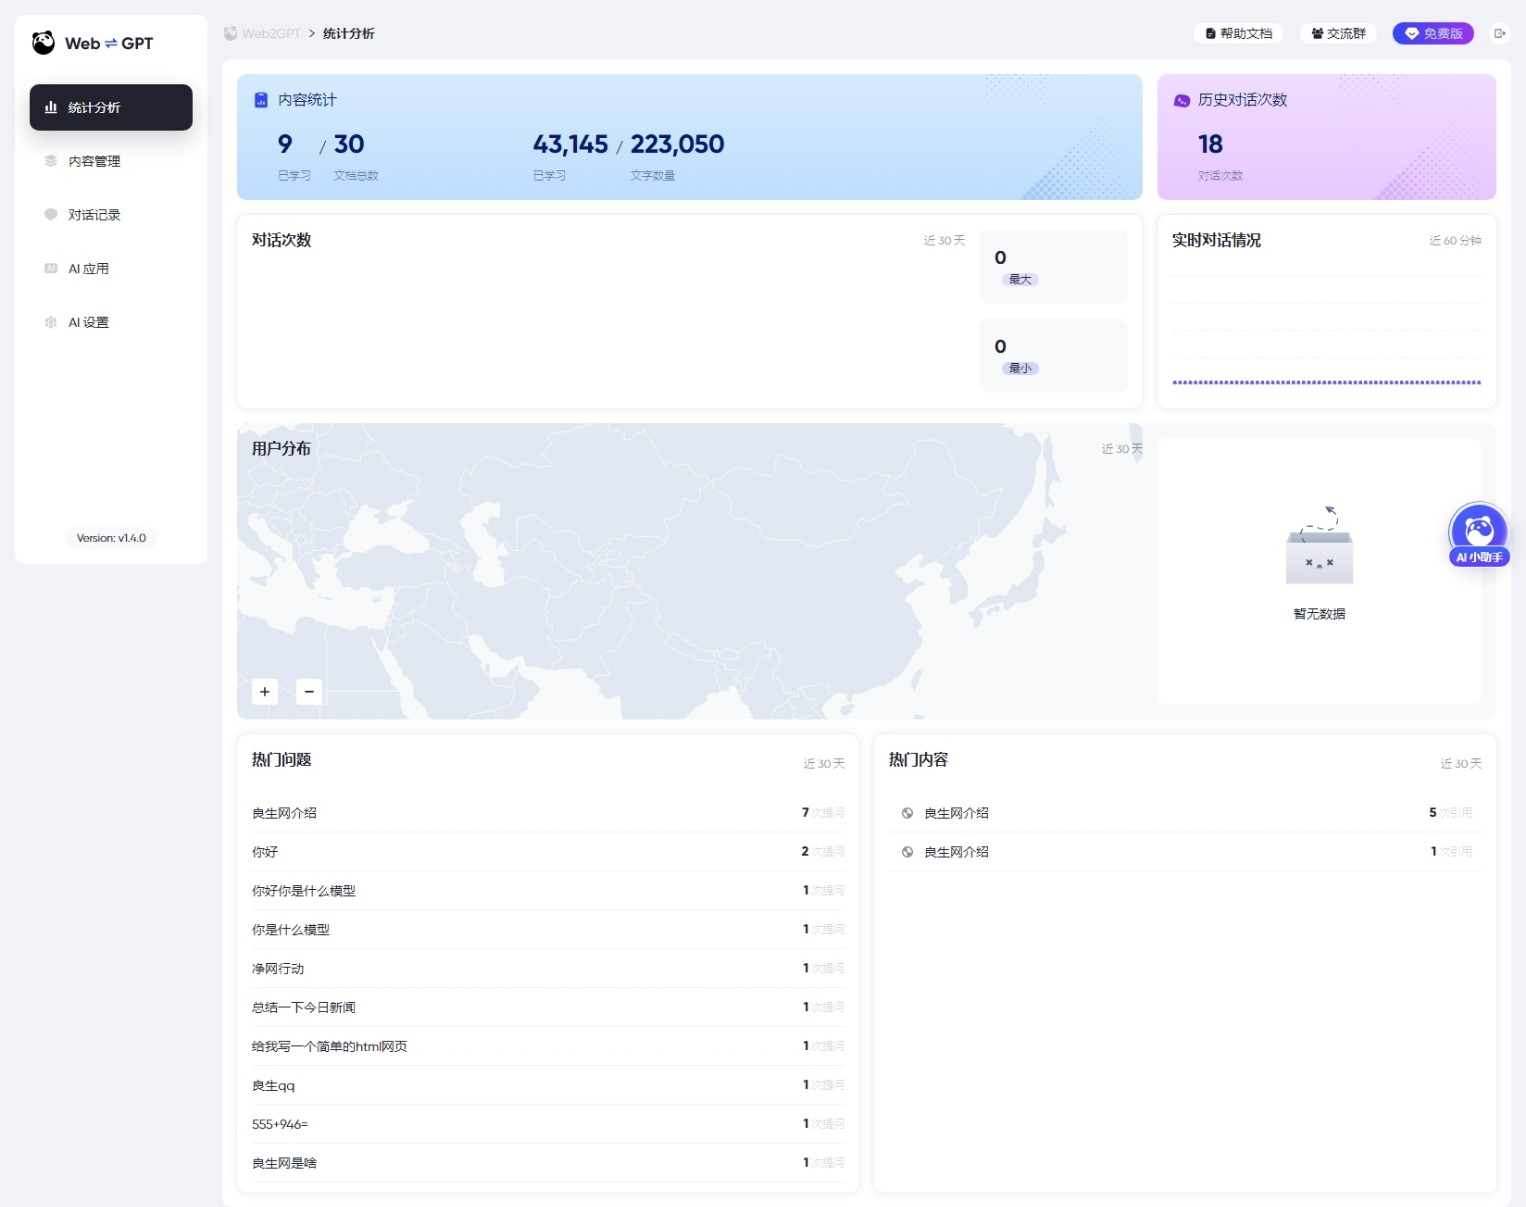Click the 良生网介绍 hot question row

pos(285,813)
